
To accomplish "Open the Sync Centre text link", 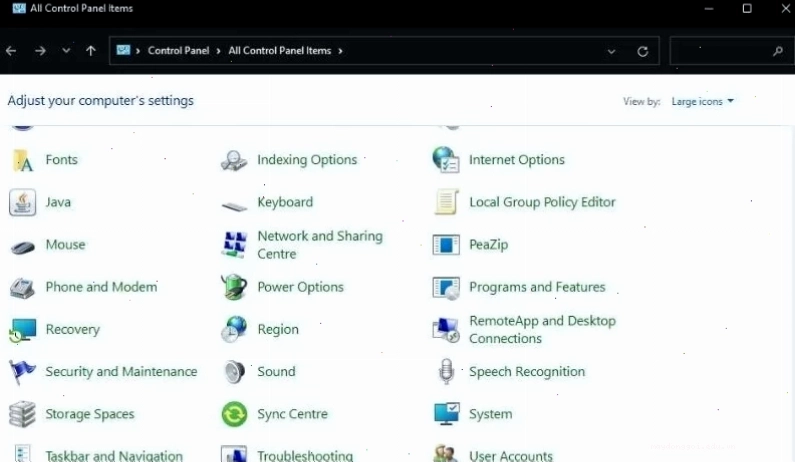I will click(293, 414).
